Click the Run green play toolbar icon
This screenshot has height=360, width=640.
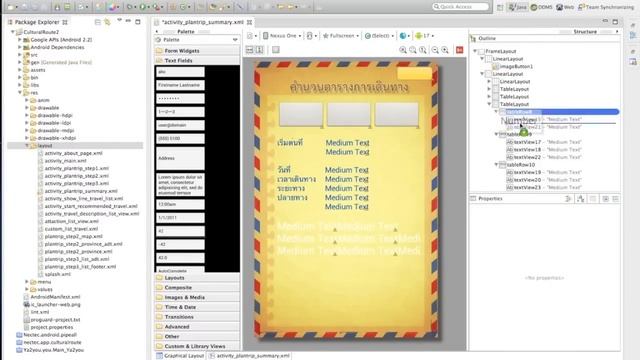(142, 7)
